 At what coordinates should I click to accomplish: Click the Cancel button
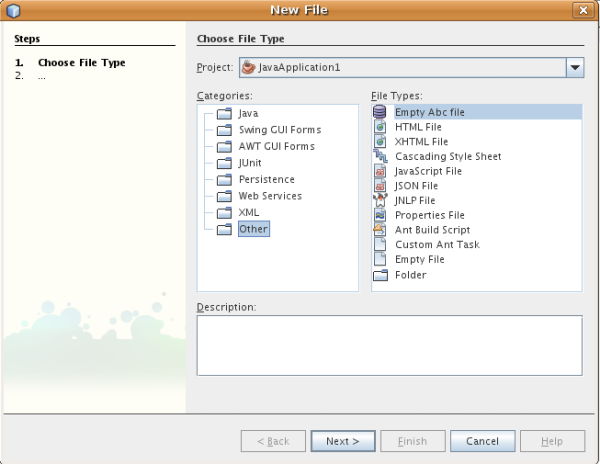(x=483, y=441)
